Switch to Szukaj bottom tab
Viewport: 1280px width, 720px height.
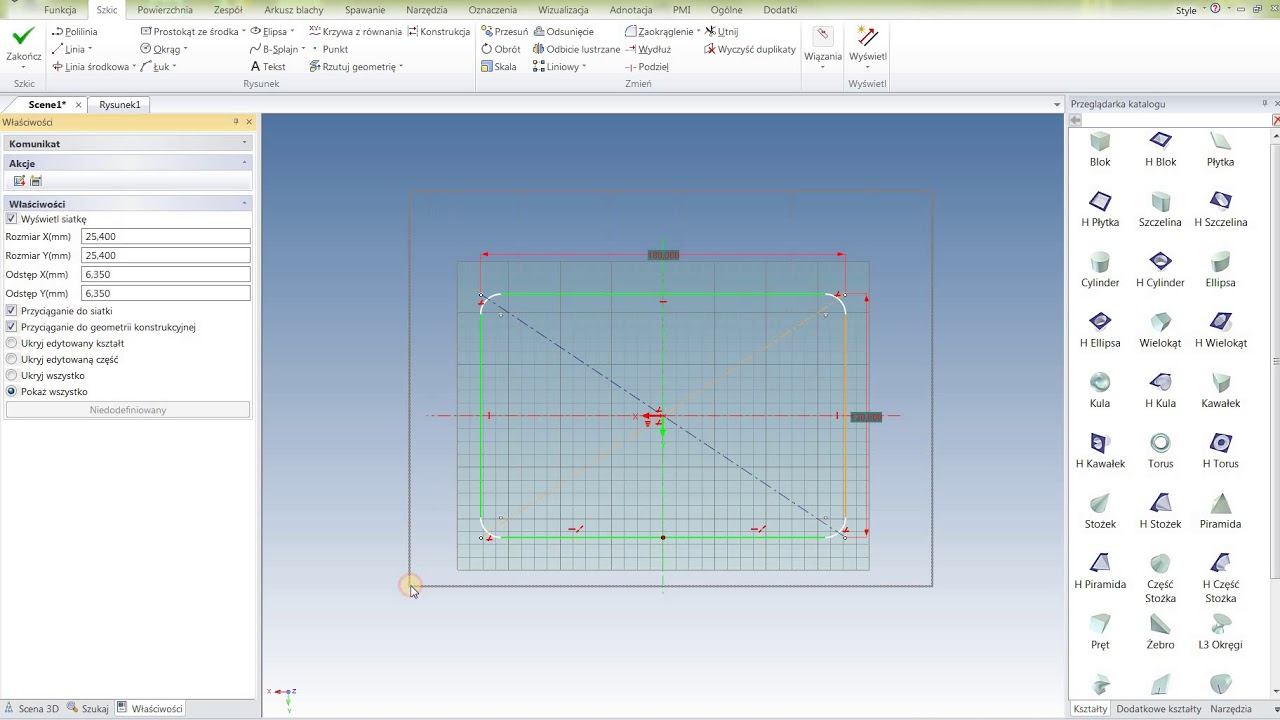click(88, 708)
